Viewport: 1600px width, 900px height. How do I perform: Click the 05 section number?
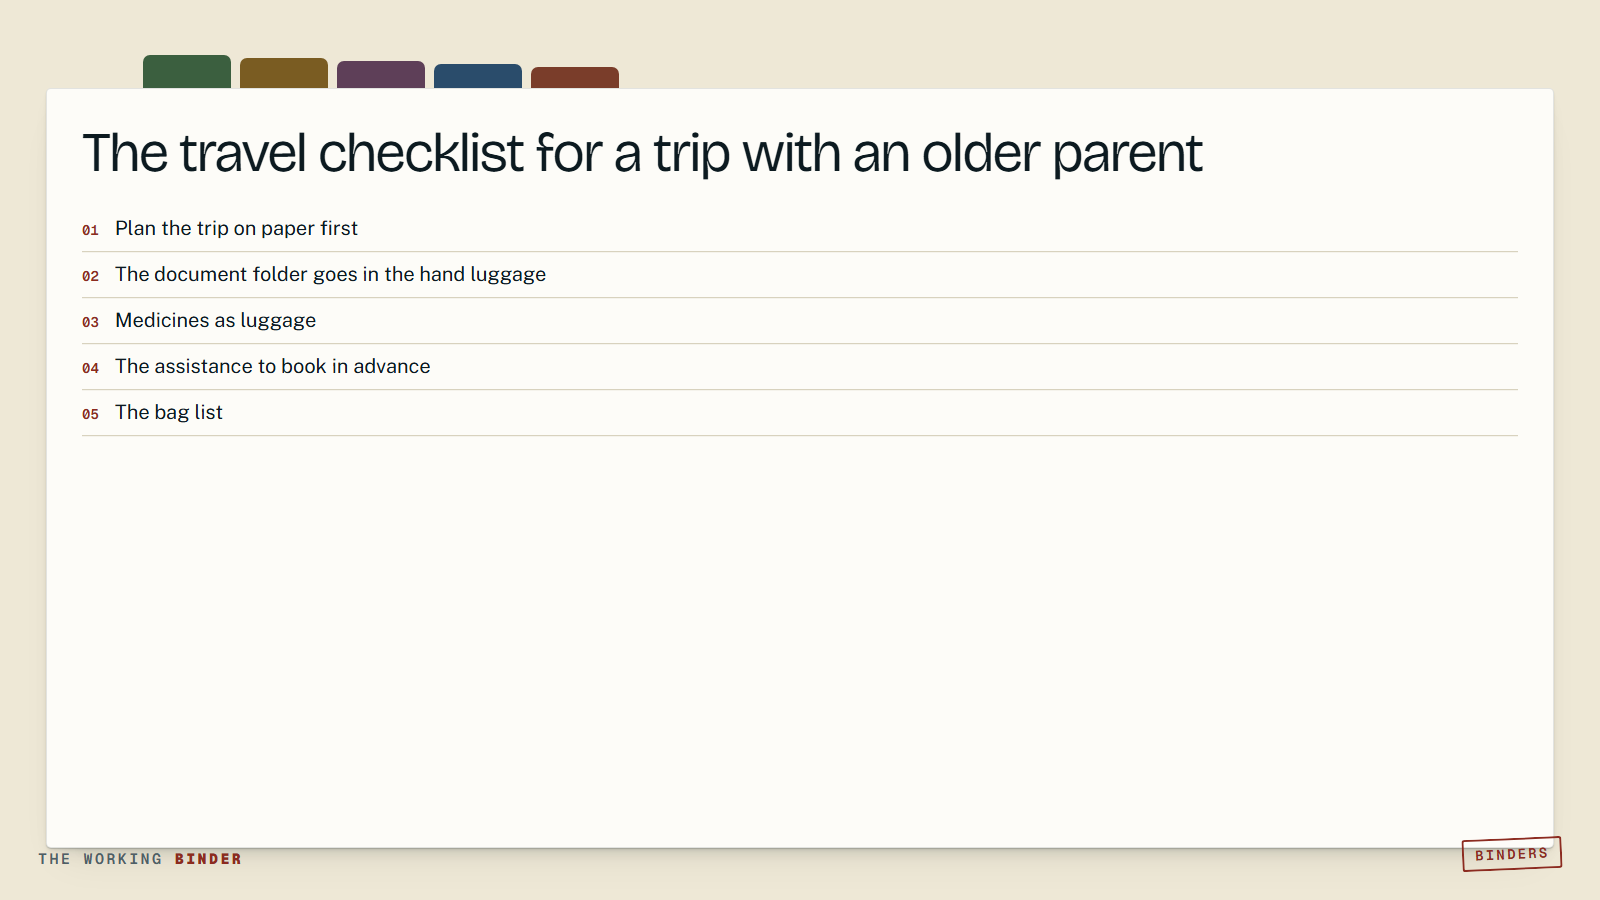(x=90, y=414)
